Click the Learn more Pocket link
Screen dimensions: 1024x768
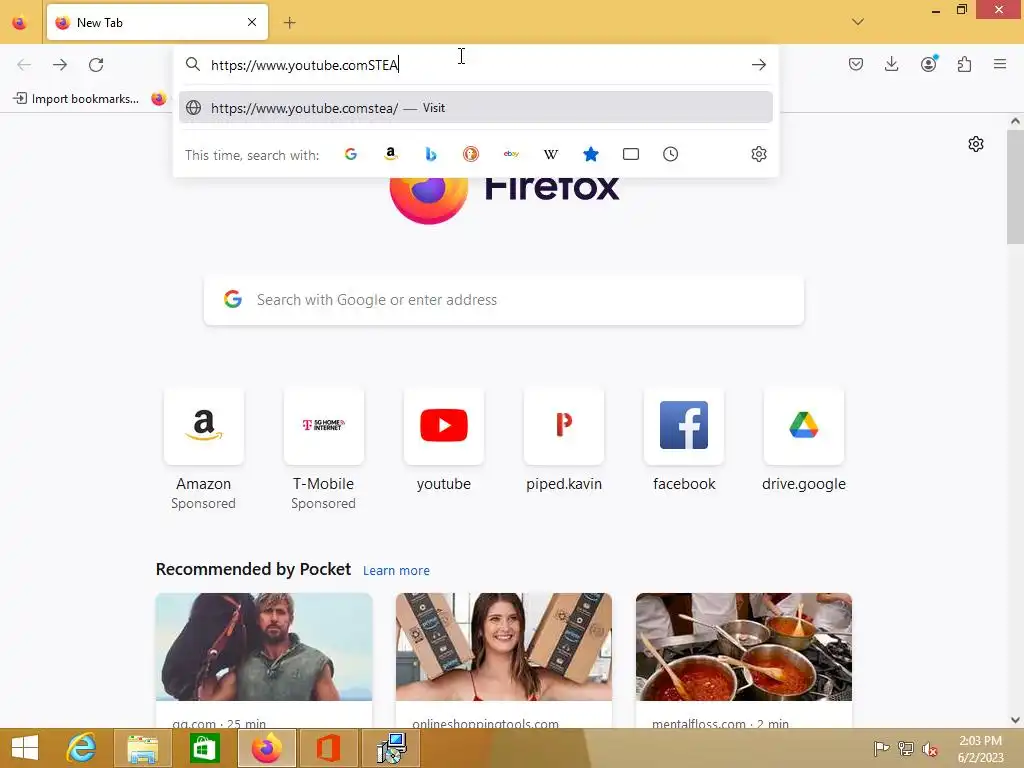pyautogui.click(x=396, y=571)
